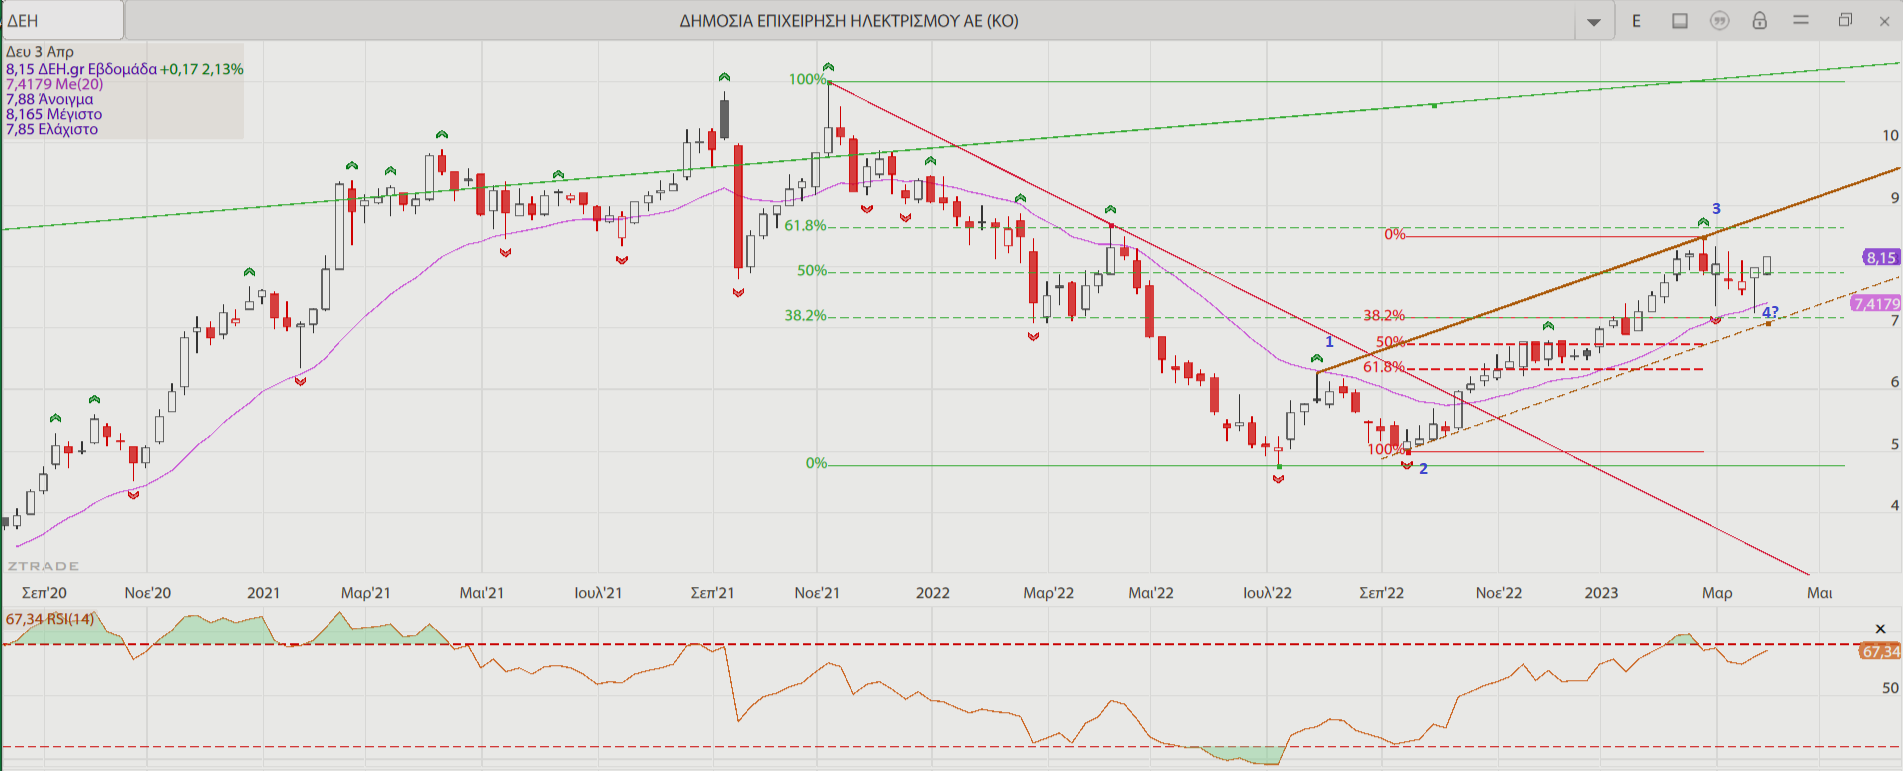Image resolution: width=1903 pixels, height=771 pixels.
Task: Click the 10 price axis label
Action: (x=1890, y=135)
